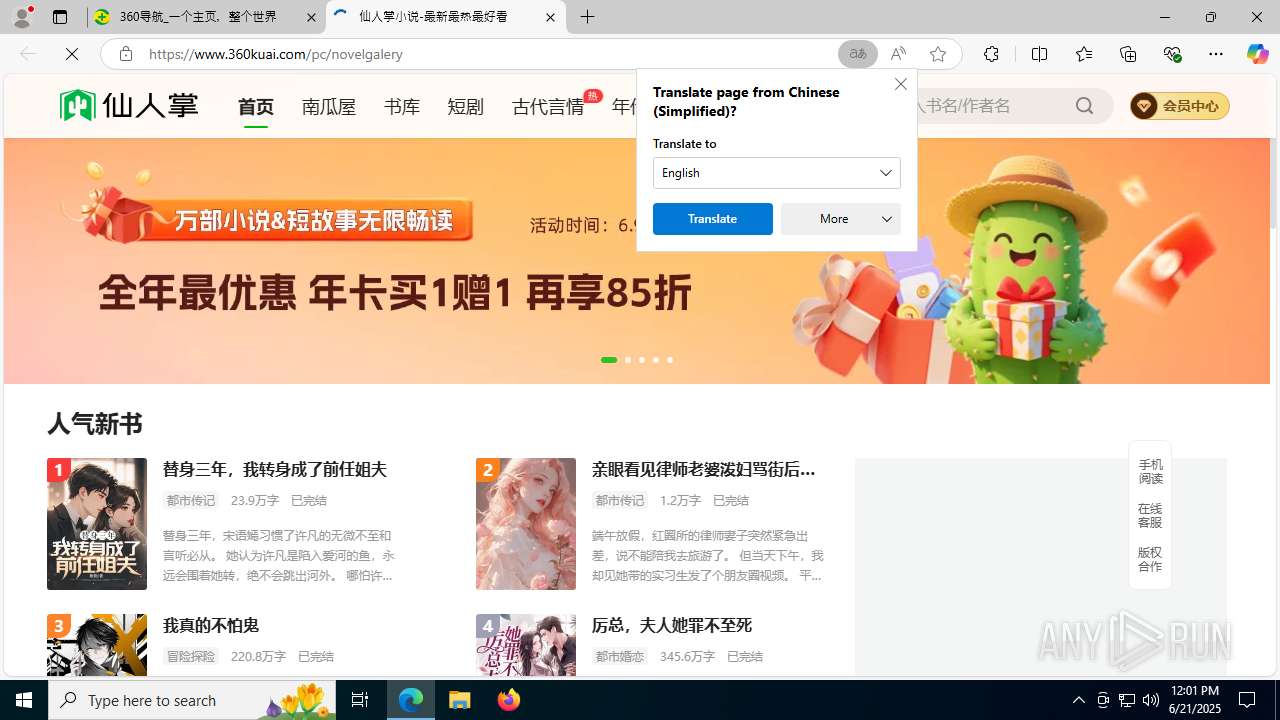Click the 冒险探险 tag

(x=191, y=656)
